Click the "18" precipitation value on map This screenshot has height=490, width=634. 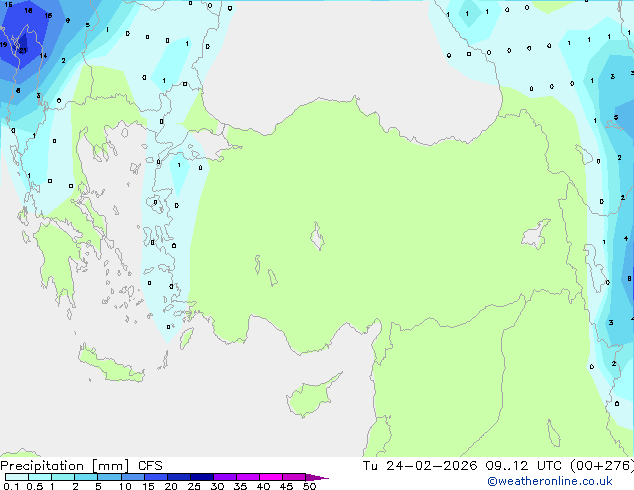(28, 11)
